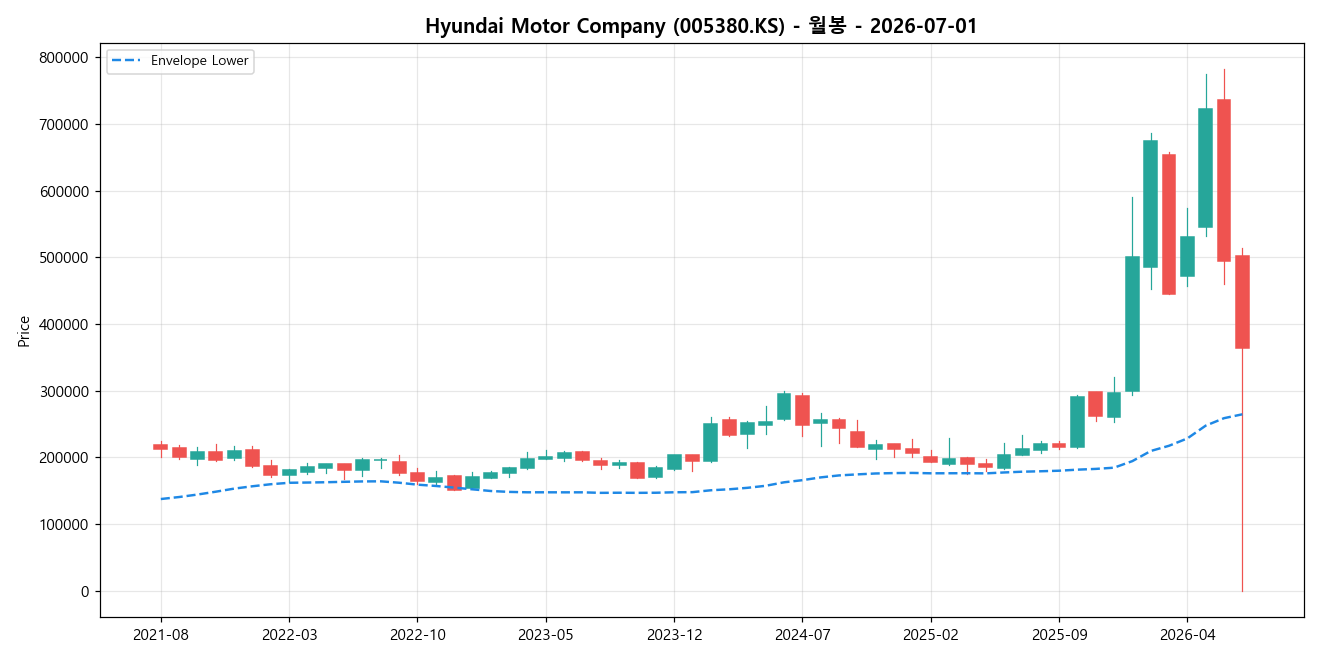Click the last red candle with long wick

pyautogui.click(x=1242, y=302)
